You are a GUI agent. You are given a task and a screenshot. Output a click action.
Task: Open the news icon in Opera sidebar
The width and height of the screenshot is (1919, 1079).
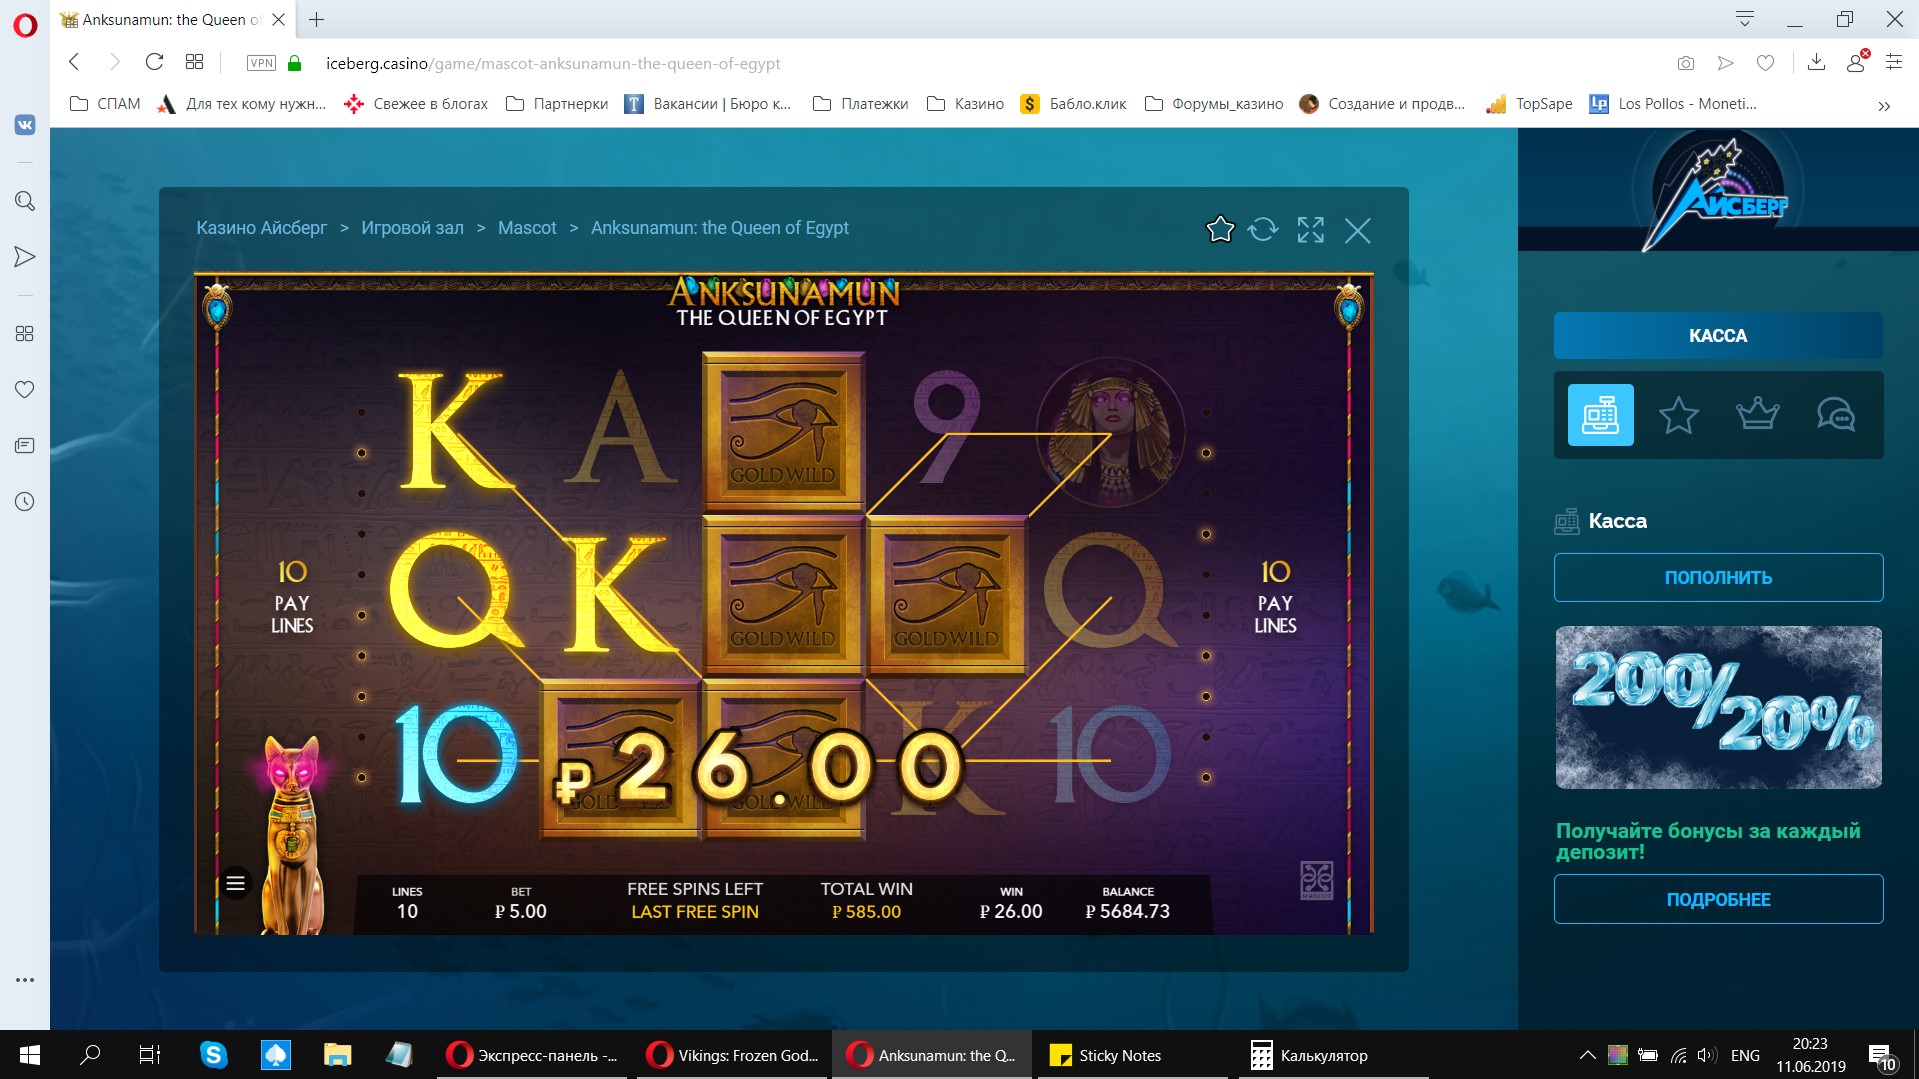pos(25,445)
